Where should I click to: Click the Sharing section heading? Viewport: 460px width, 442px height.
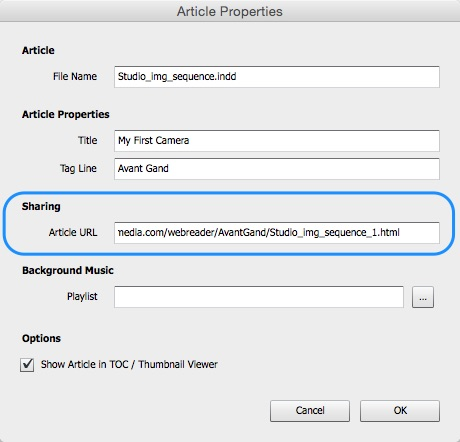click(41, 206)
